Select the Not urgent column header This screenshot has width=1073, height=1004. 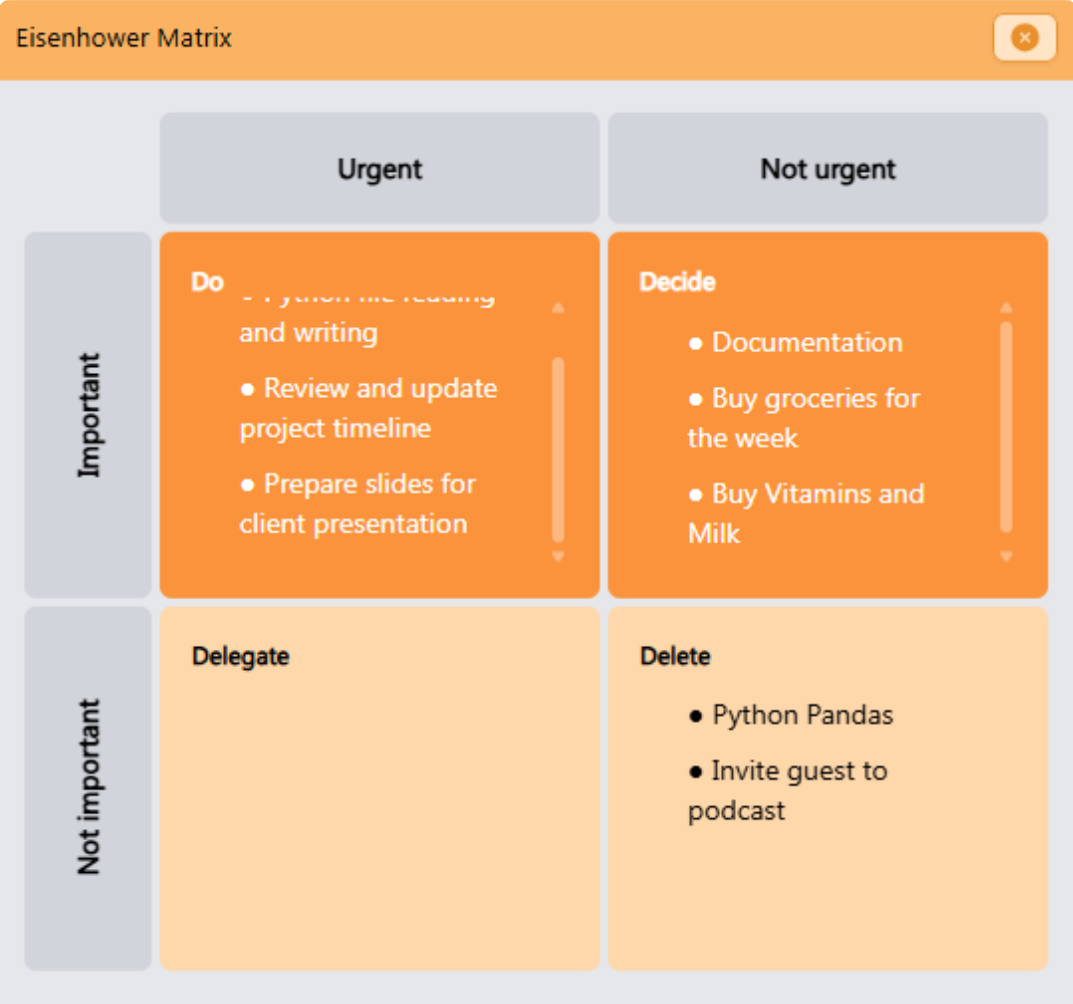[x=829, y=168]
